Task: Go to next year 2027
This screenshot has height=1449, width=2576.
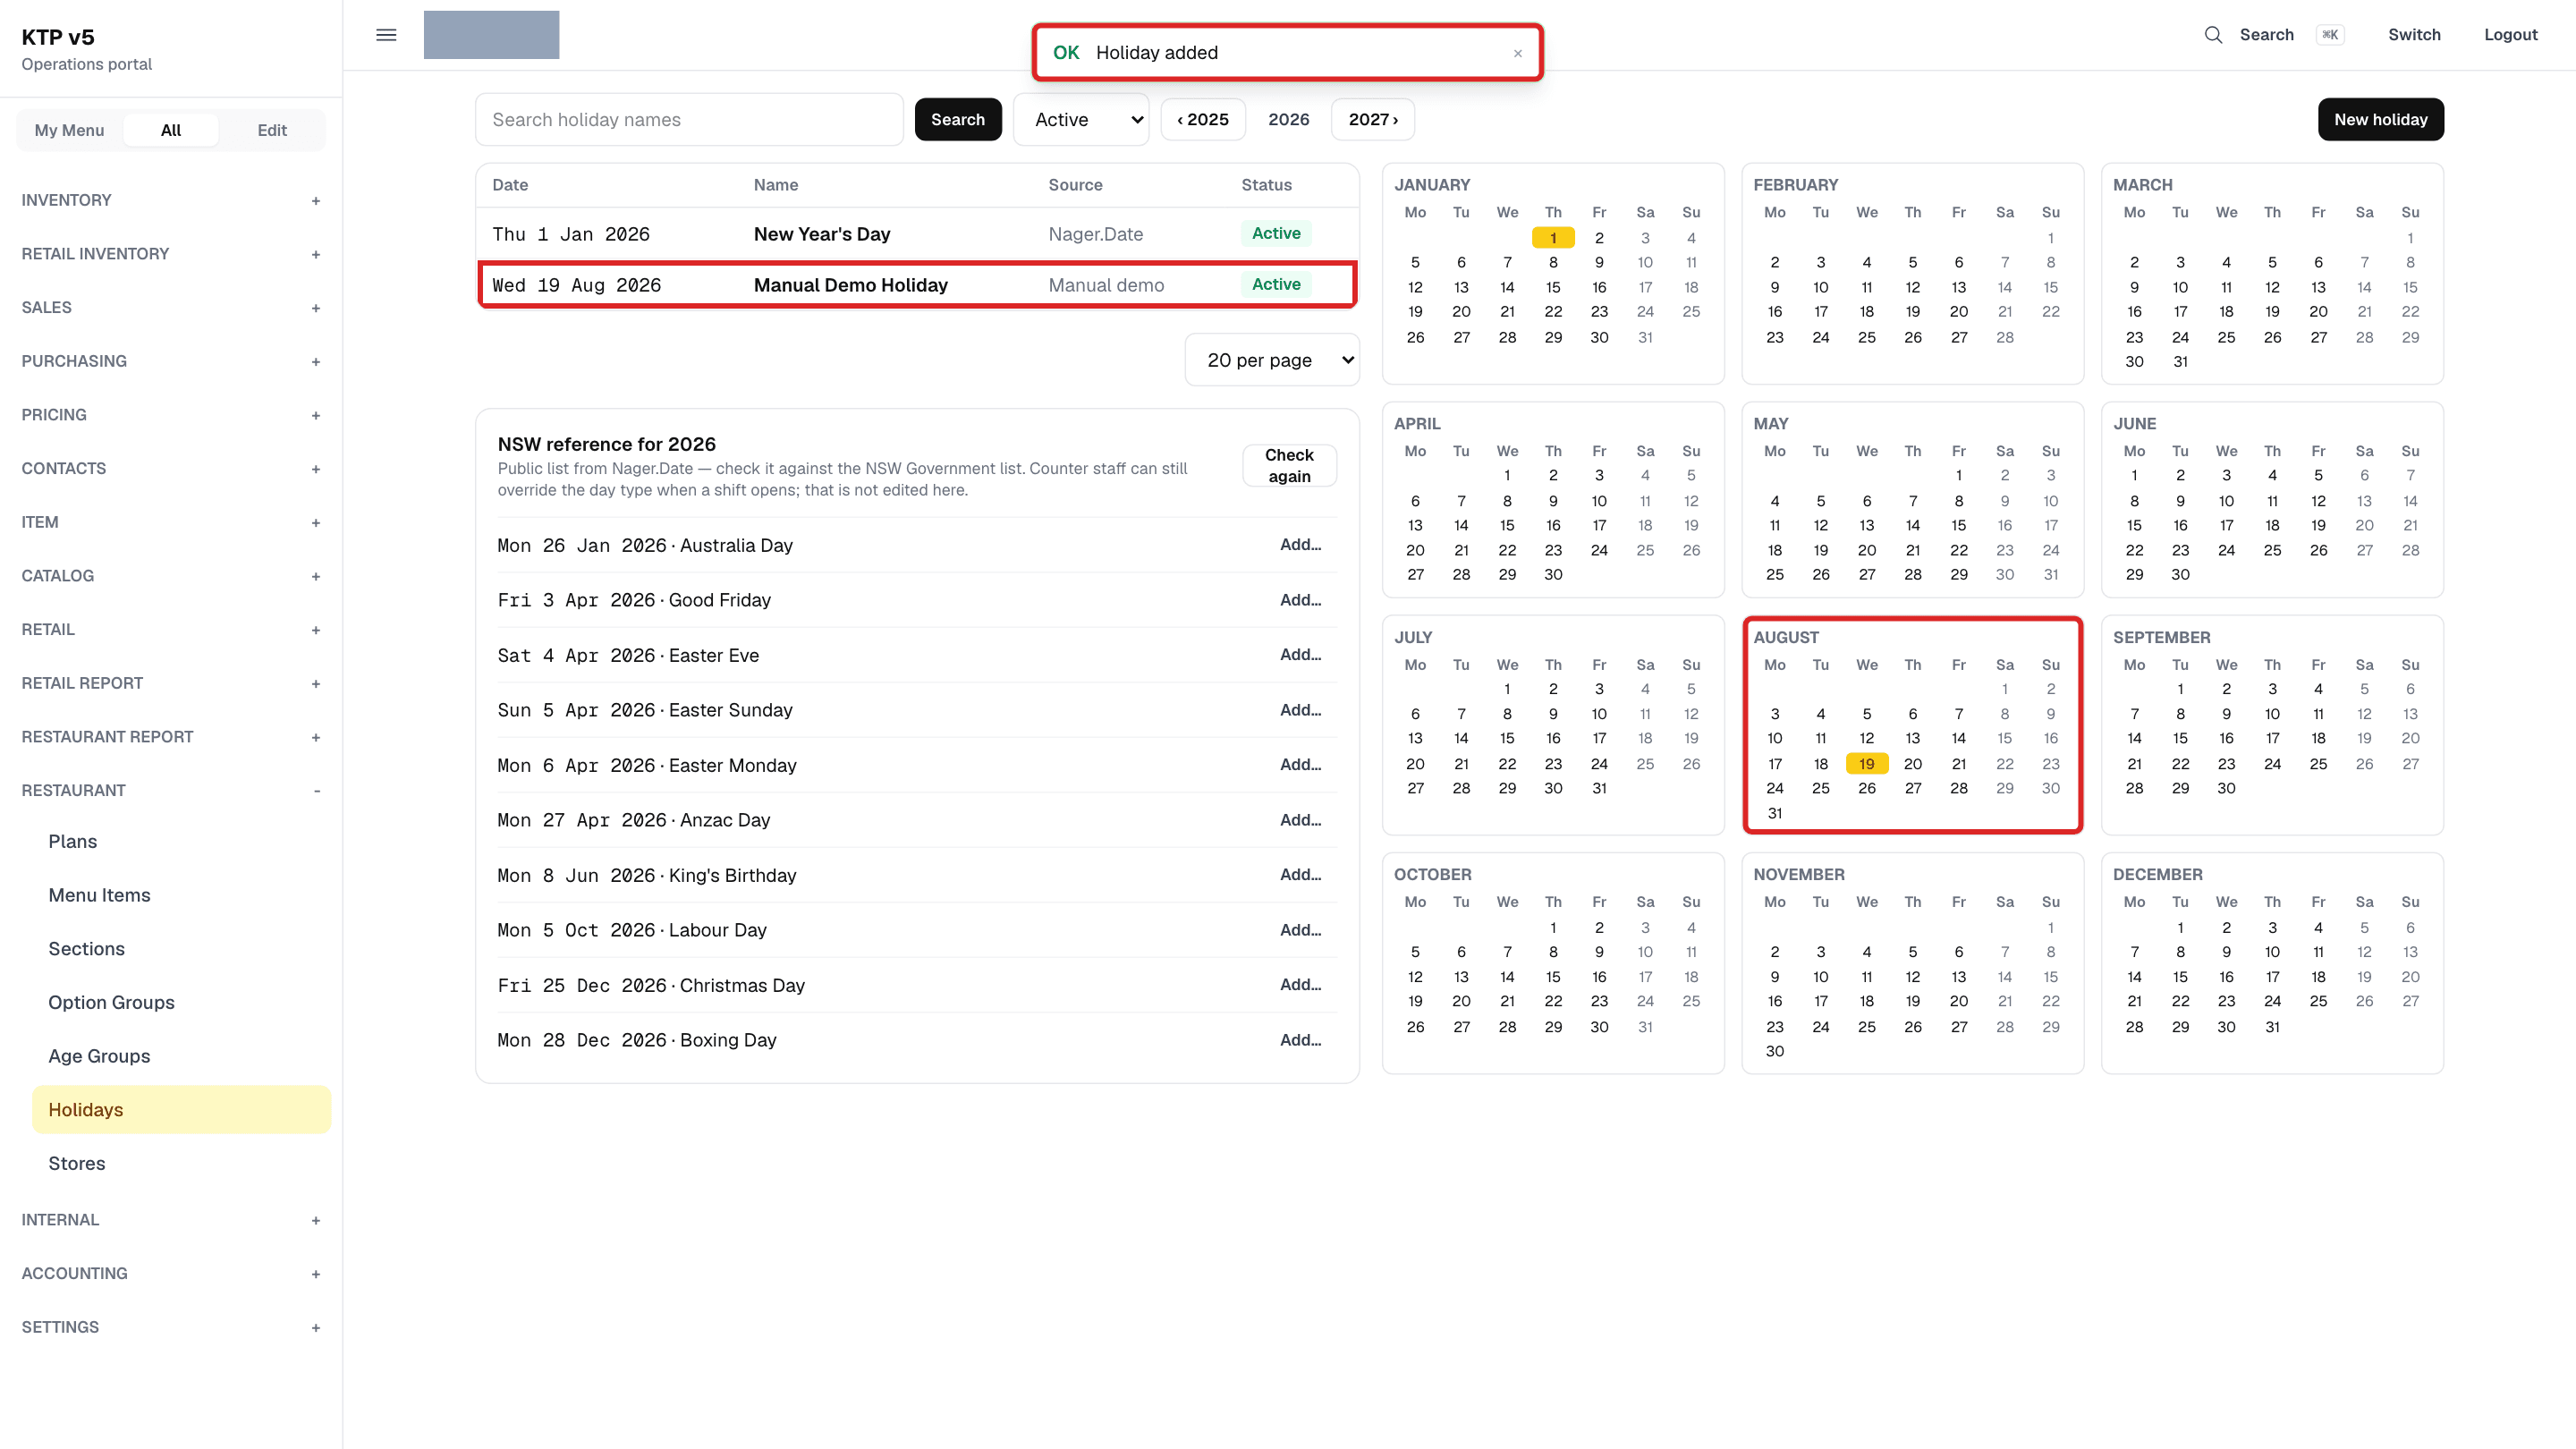Action: point(1373,120)
